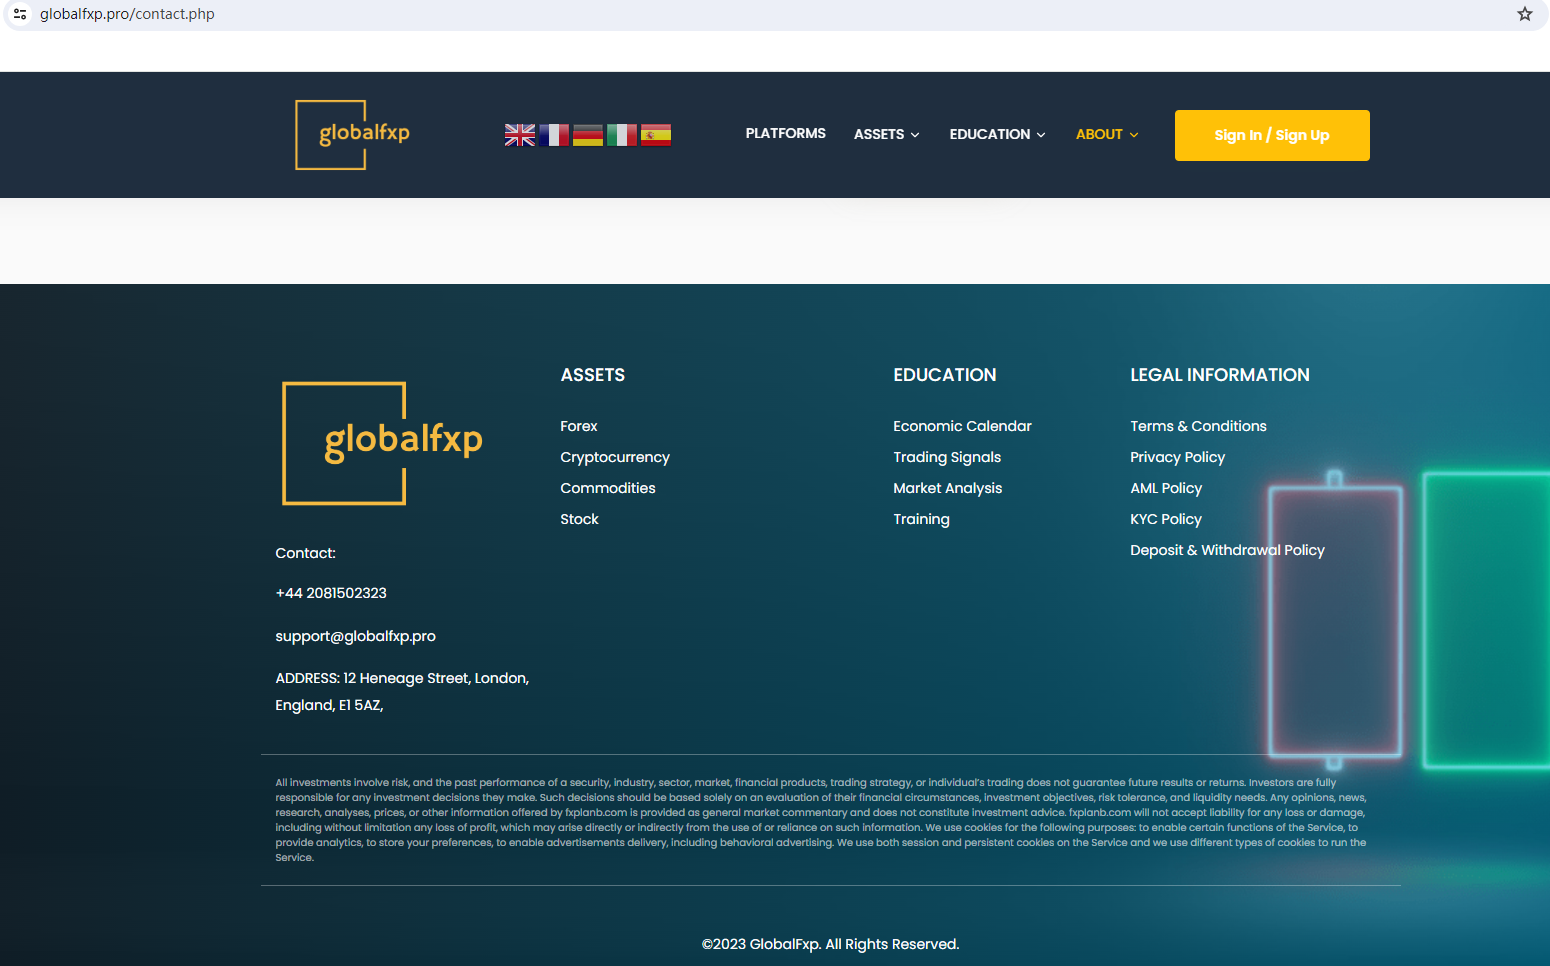Click the risk disclaimer paragraph in the footer
The height and width of the screenshot is (966, 1550).
pyautogui.click(x=821, y=820)
